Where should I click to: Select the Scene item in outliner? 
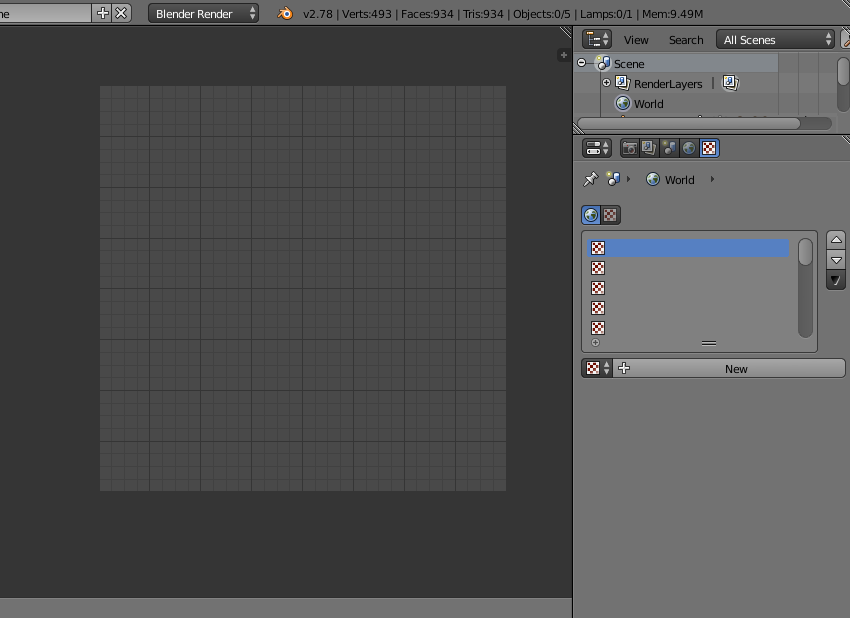tap(629, 64)
